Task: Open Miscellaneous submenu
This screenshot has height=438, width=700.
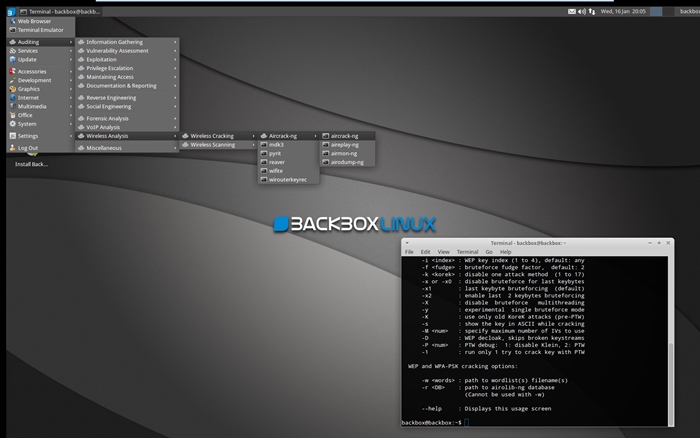Action: (127, 148)
